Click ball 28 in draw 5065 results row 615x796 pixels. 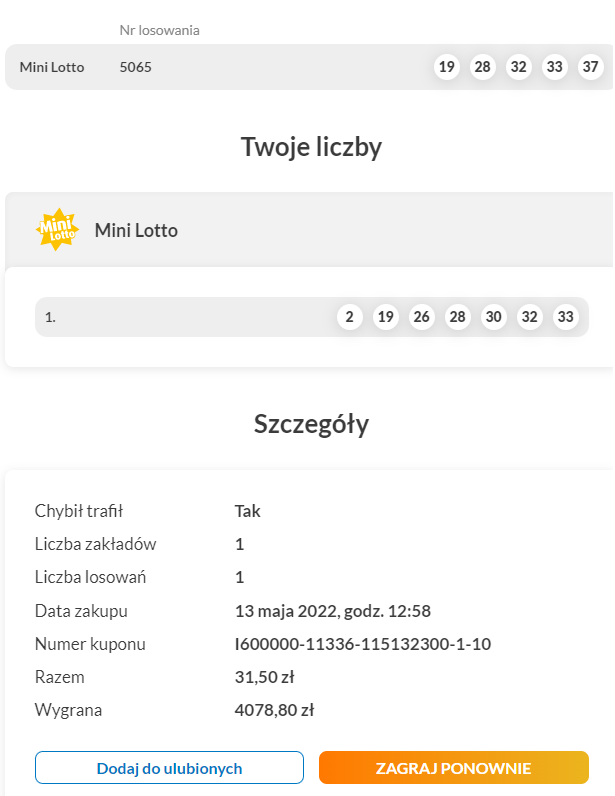click(482, 67)
